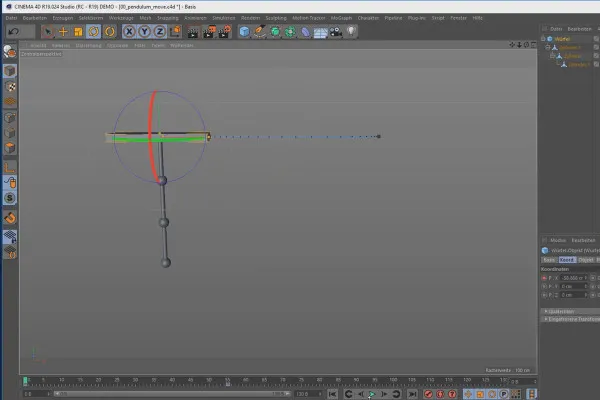Toggle visibility dots of Würfel object
The height and width of the screenshot is (400, 600).
[x=596, y=39]
